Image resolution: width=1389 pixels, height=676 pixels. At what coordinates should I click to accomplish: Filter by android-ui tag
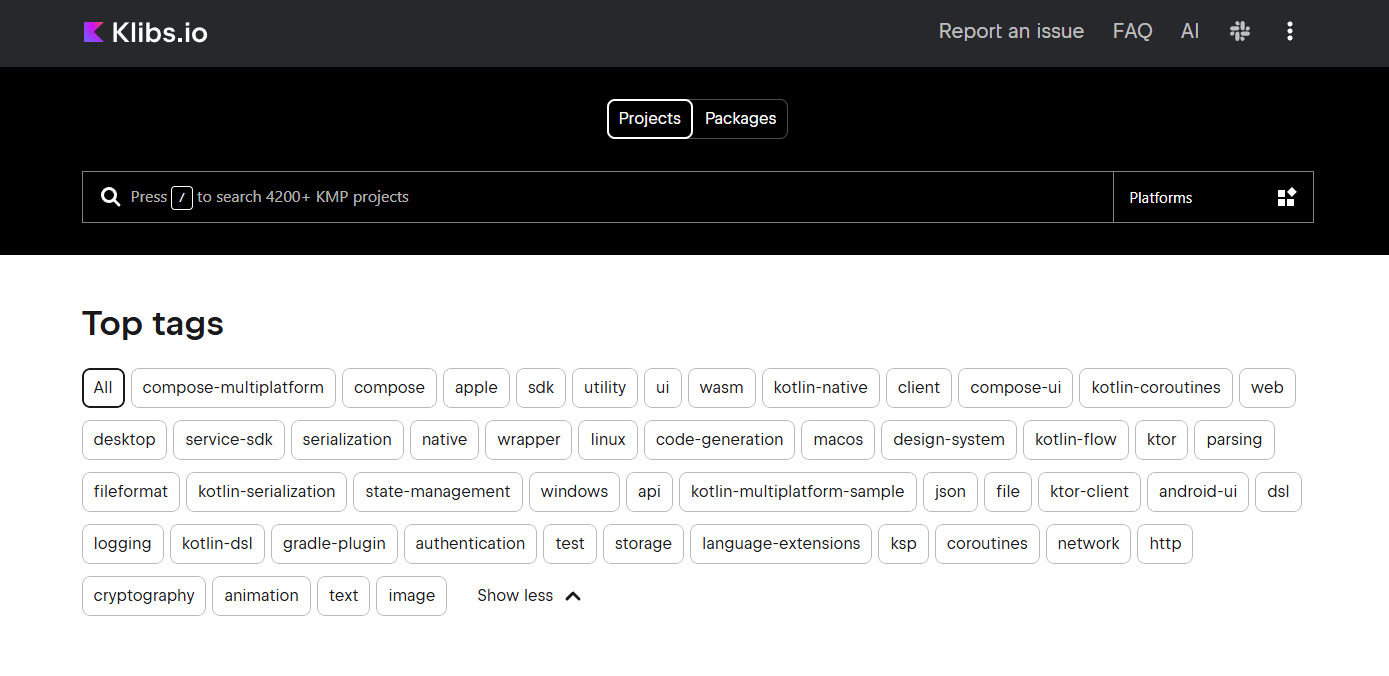coord(1198,492)
